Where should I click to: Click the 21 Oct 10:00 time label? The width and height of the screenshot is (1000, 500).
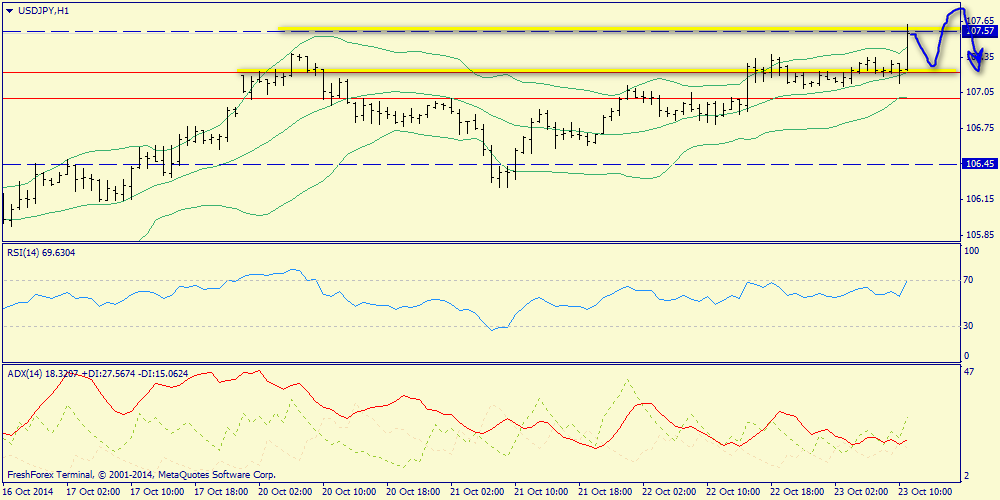pyautogui.click(x=540, y=492)
